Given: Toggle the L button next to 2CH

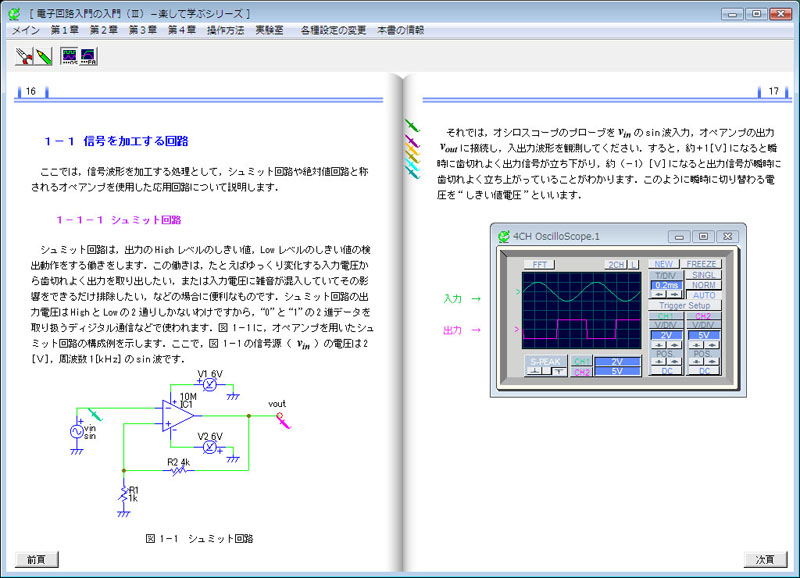Looking at the screenshot, I should click(x=633, y=264).
